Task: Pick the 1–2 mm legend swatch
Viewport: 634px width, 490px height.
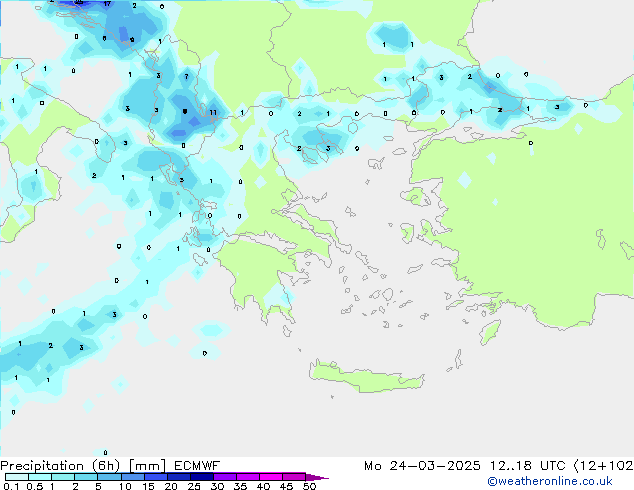Action: (63, 477)
